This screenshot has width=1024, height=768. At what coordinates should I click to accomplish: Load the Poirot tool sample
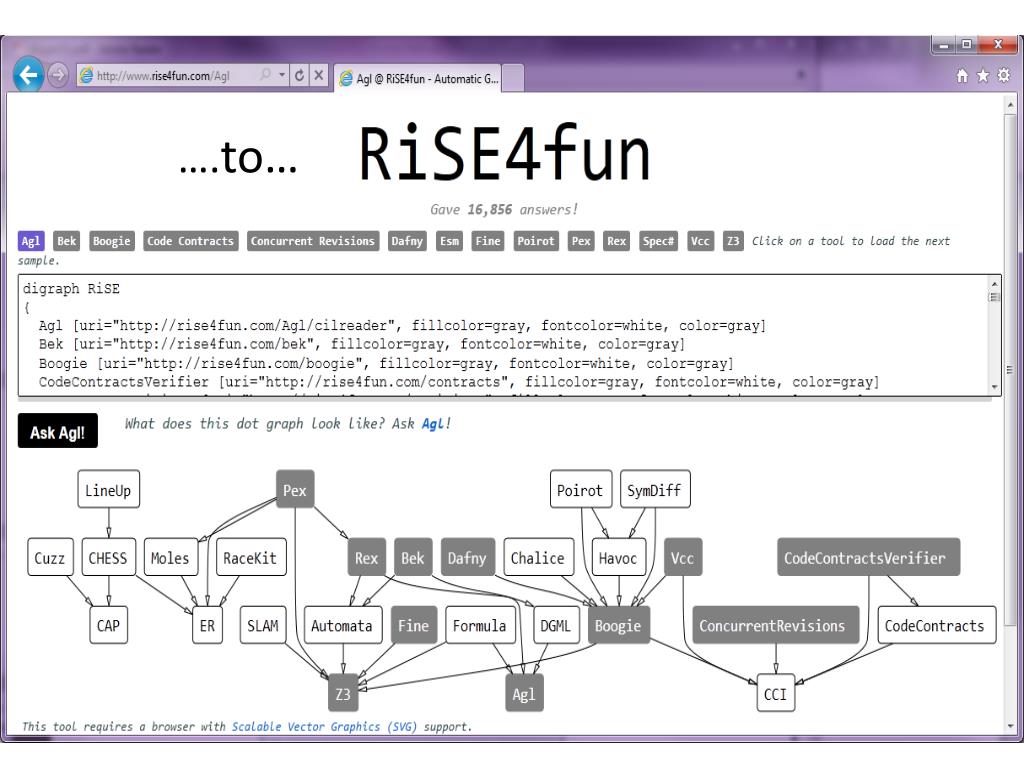[536, 241]
